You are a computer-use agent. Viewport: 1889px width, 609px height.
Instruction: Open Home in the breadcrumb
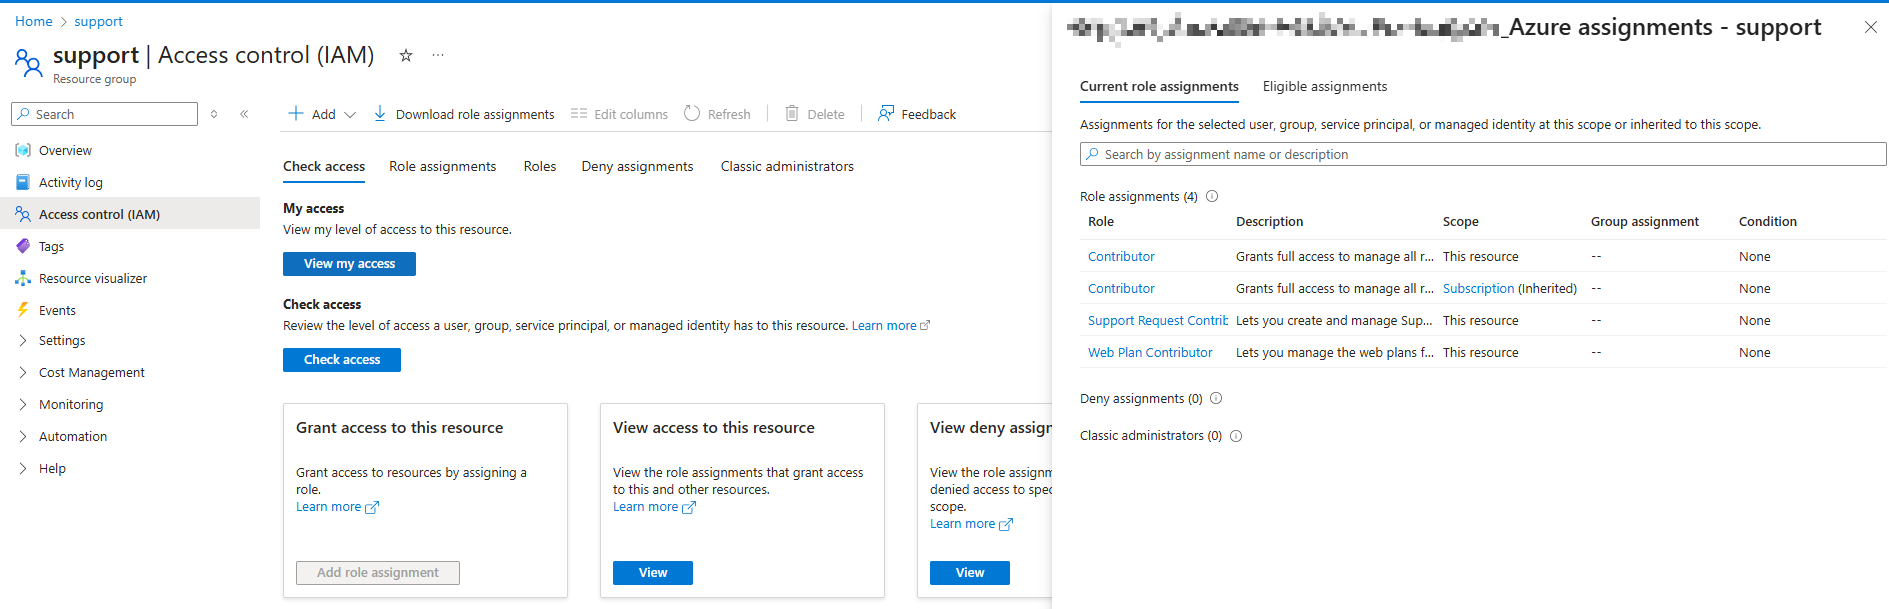point(34,21)
